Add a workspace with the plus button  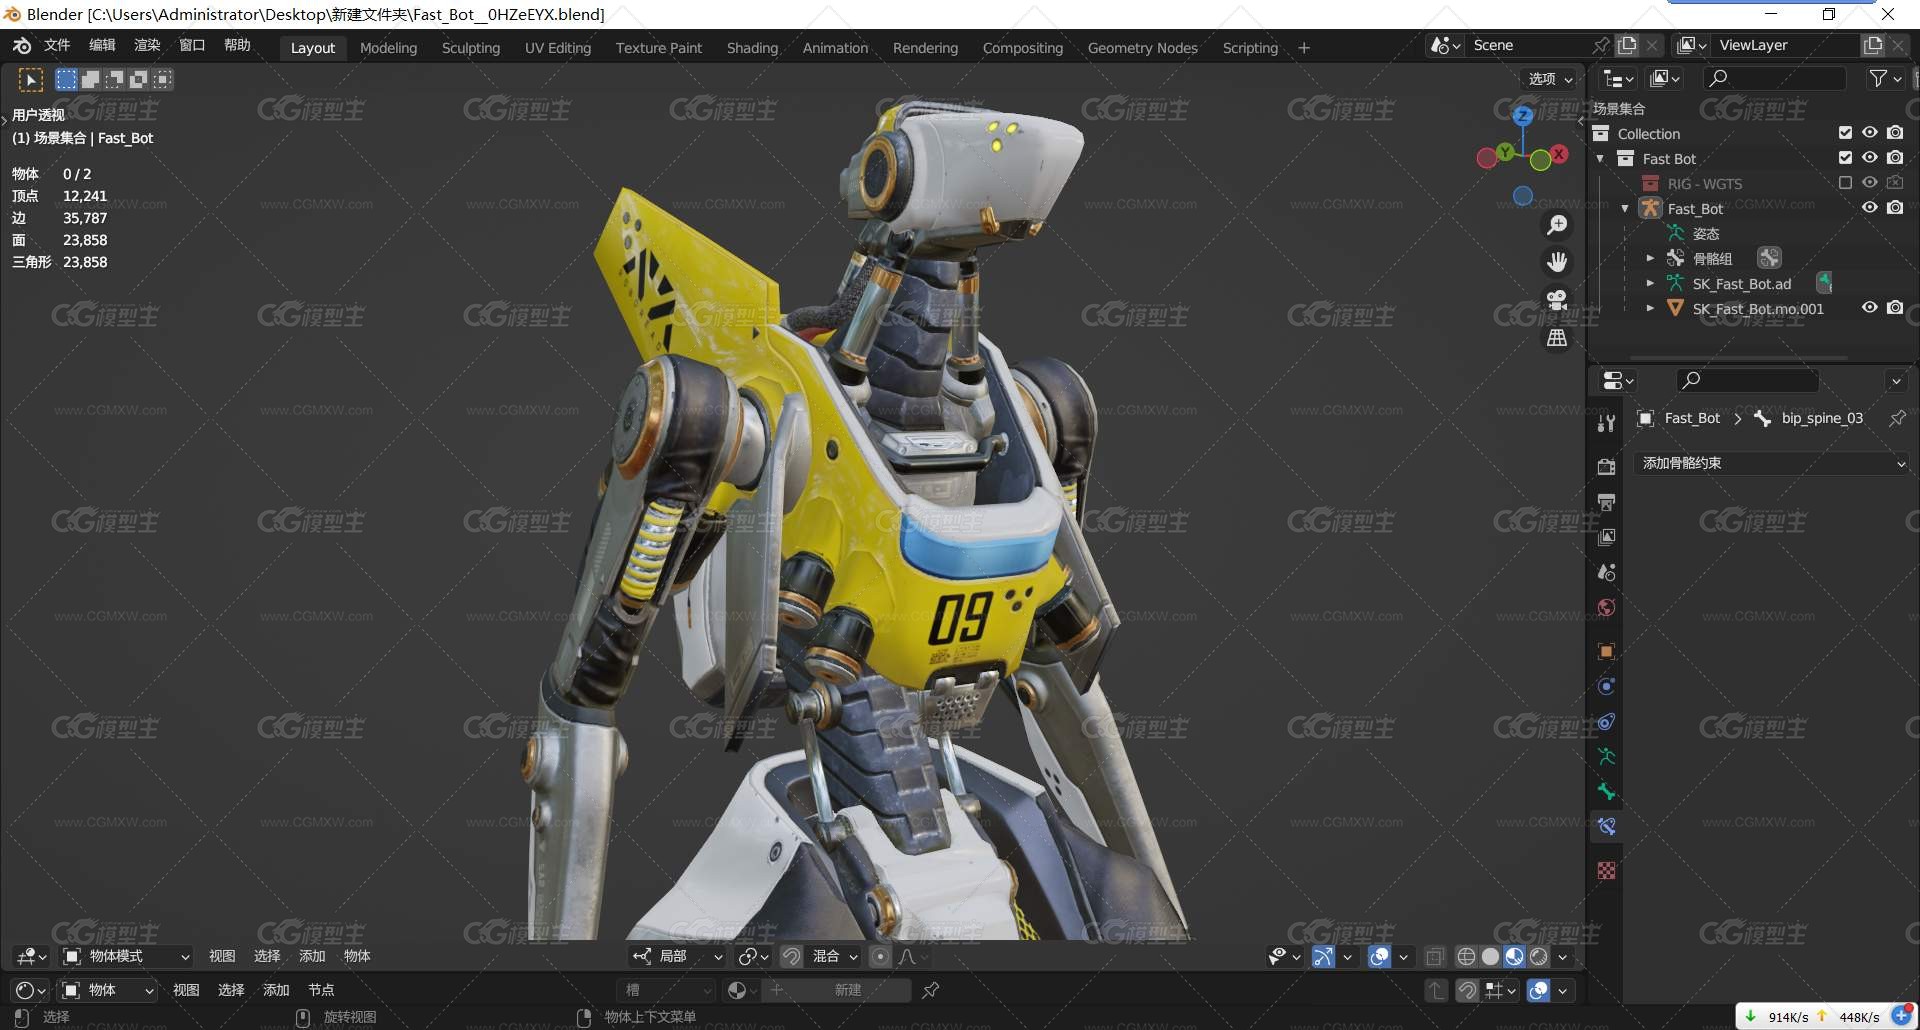tap(1304, 48)
